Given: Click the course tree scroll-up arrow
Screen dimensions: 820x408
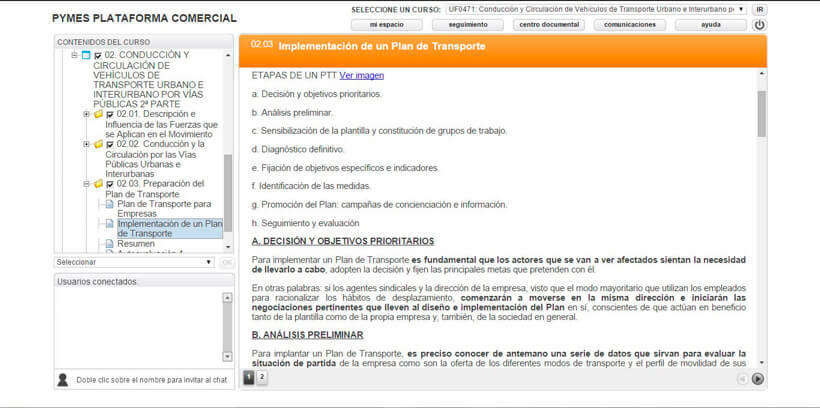Looking at the screenshot, I should (227, 54).
